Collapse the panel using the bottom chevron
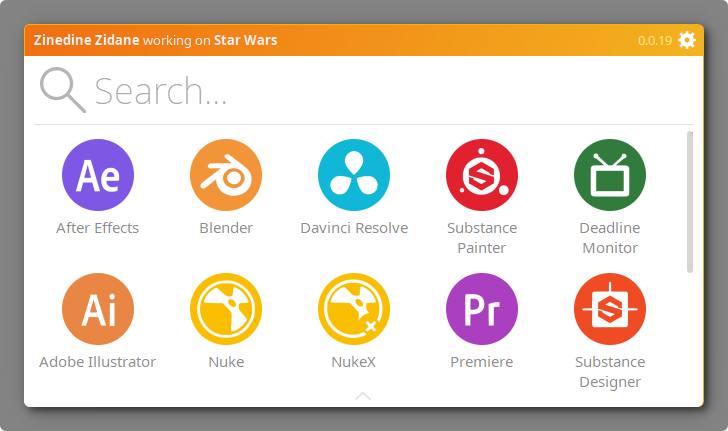This screenshot has height=431, width=728. [x=363, y=397]
